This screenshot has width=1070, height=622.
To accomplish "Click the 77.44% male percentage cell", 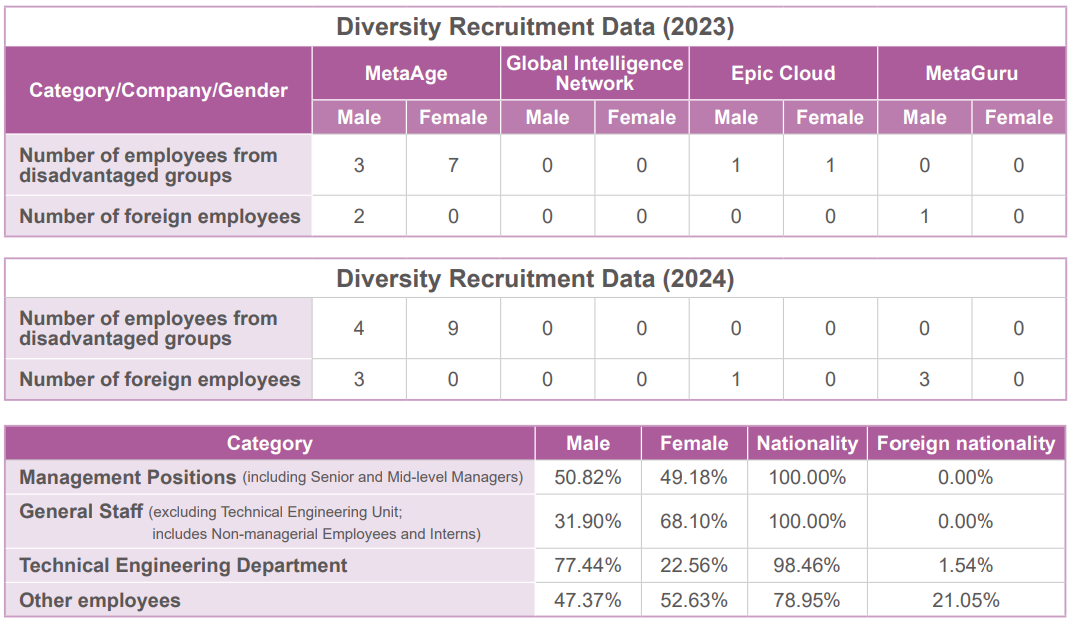I will click(x=588, y=566).
